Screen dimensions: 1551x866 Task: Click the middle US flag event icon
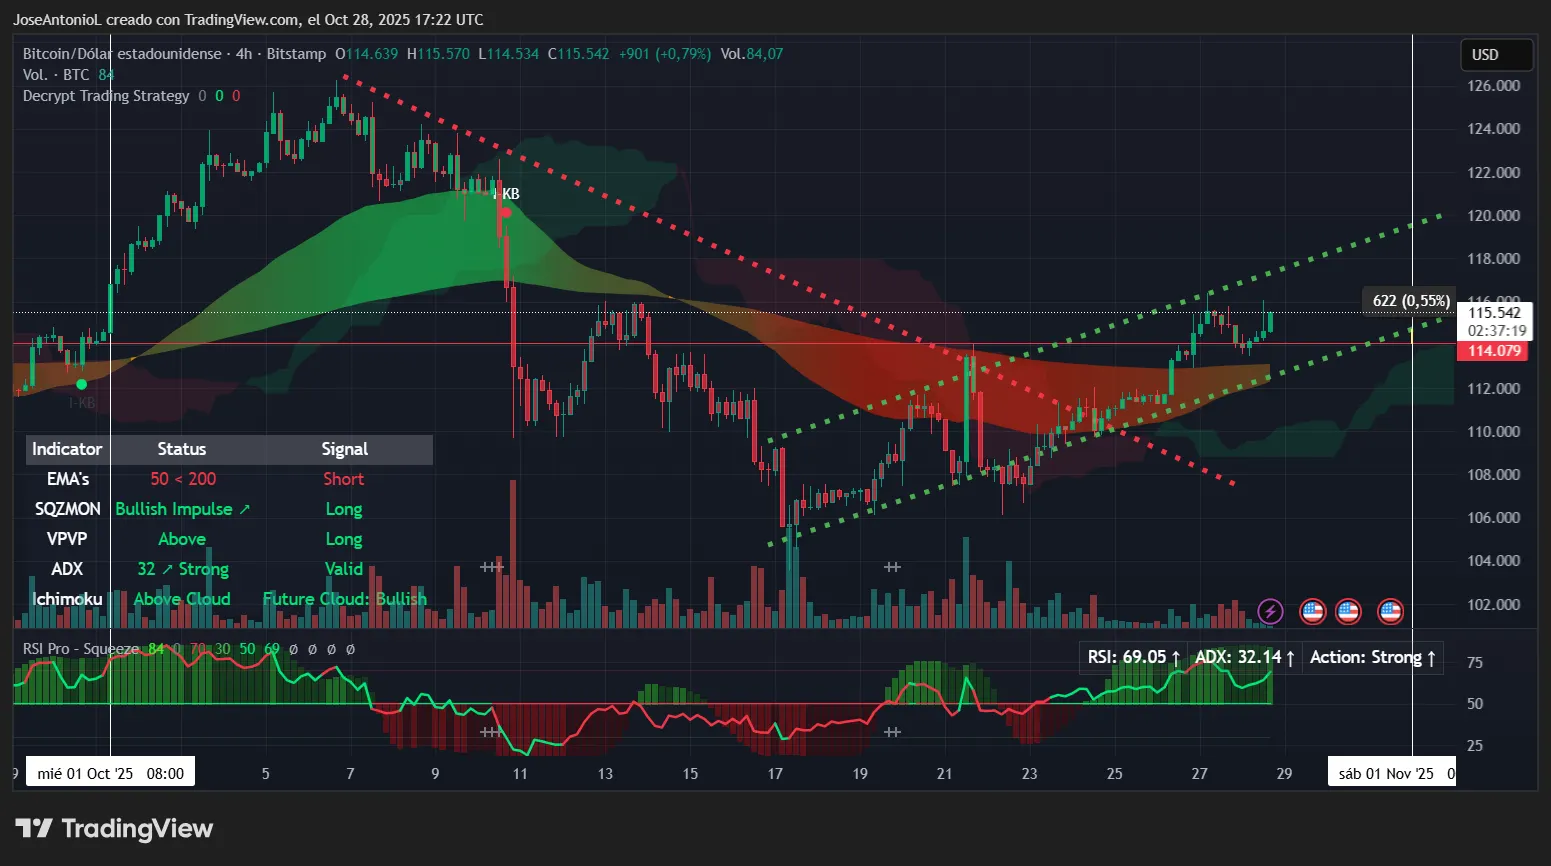1348,611
